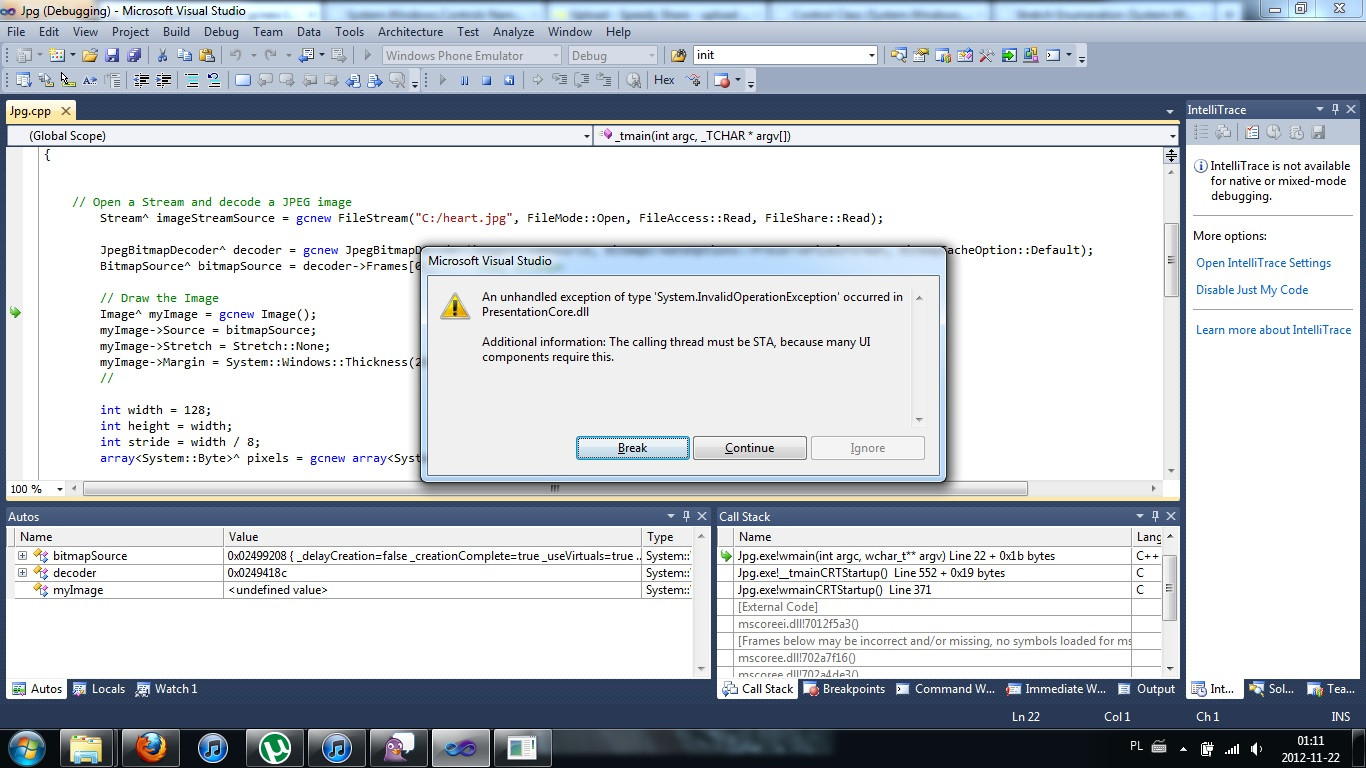Pause debugging with the Break All icon

pyautogui.click(x=465, y=80)
